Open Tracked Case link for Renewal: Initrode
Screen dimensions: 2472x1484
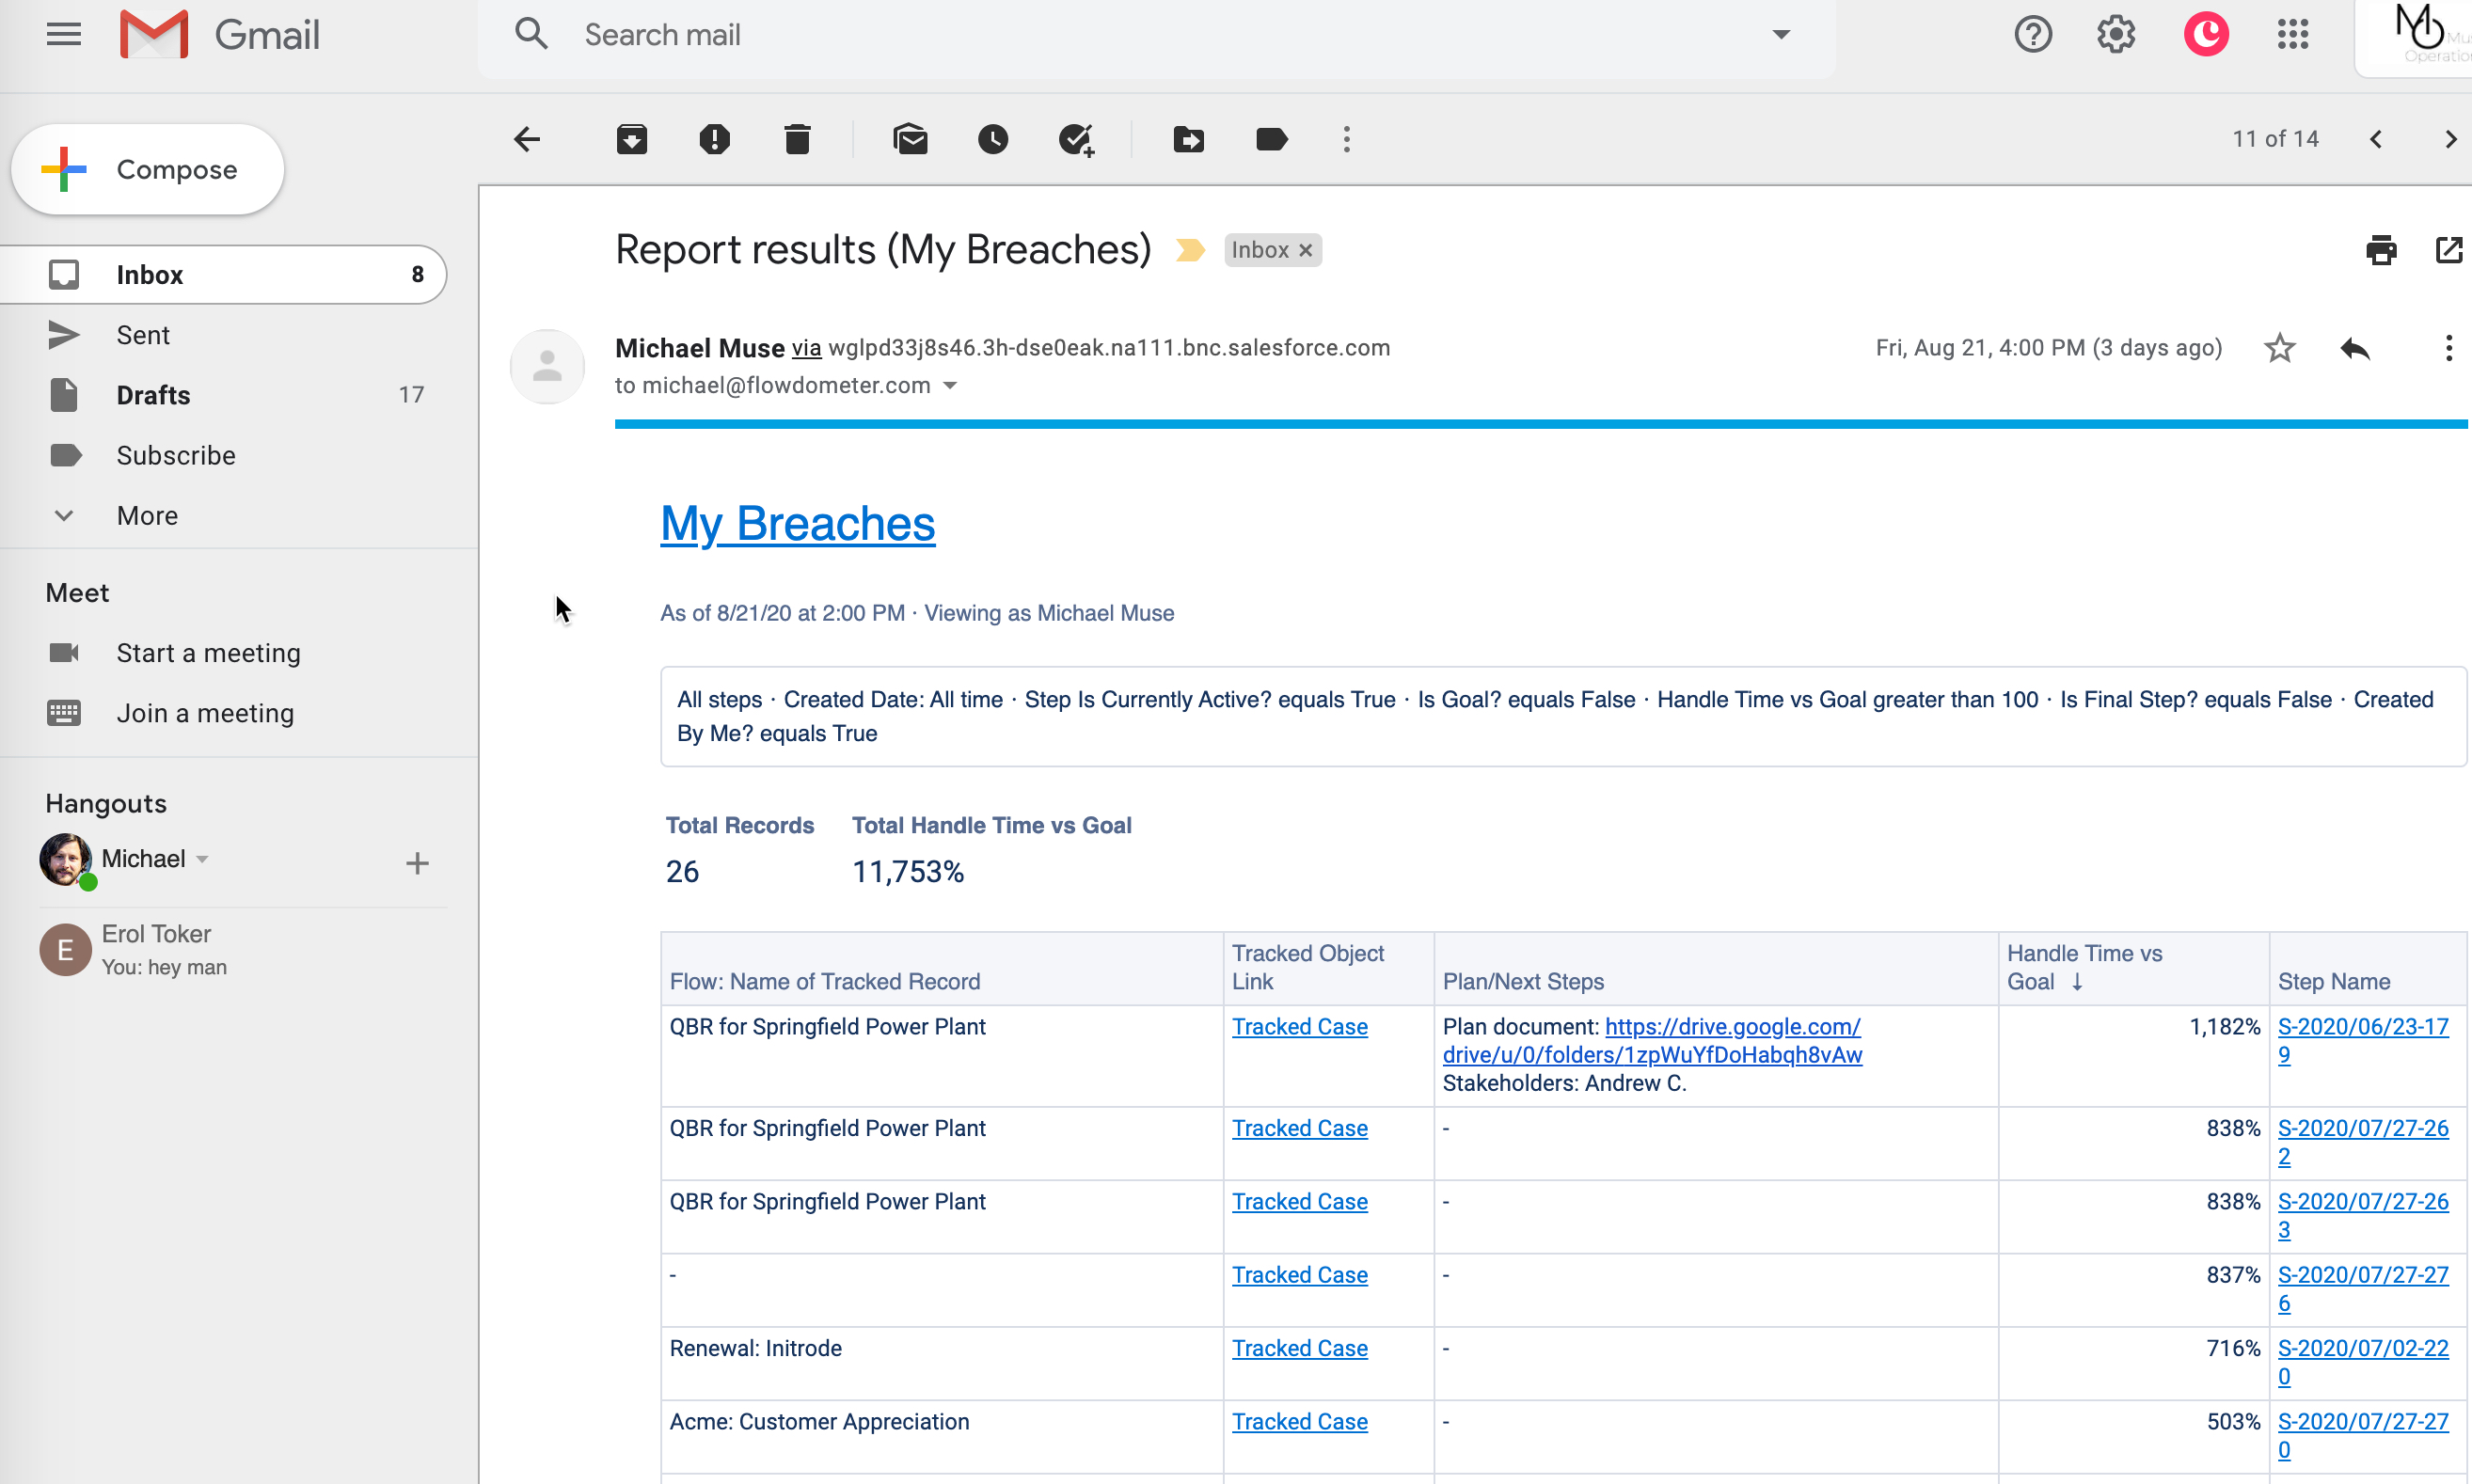tap(1299, 1348)
